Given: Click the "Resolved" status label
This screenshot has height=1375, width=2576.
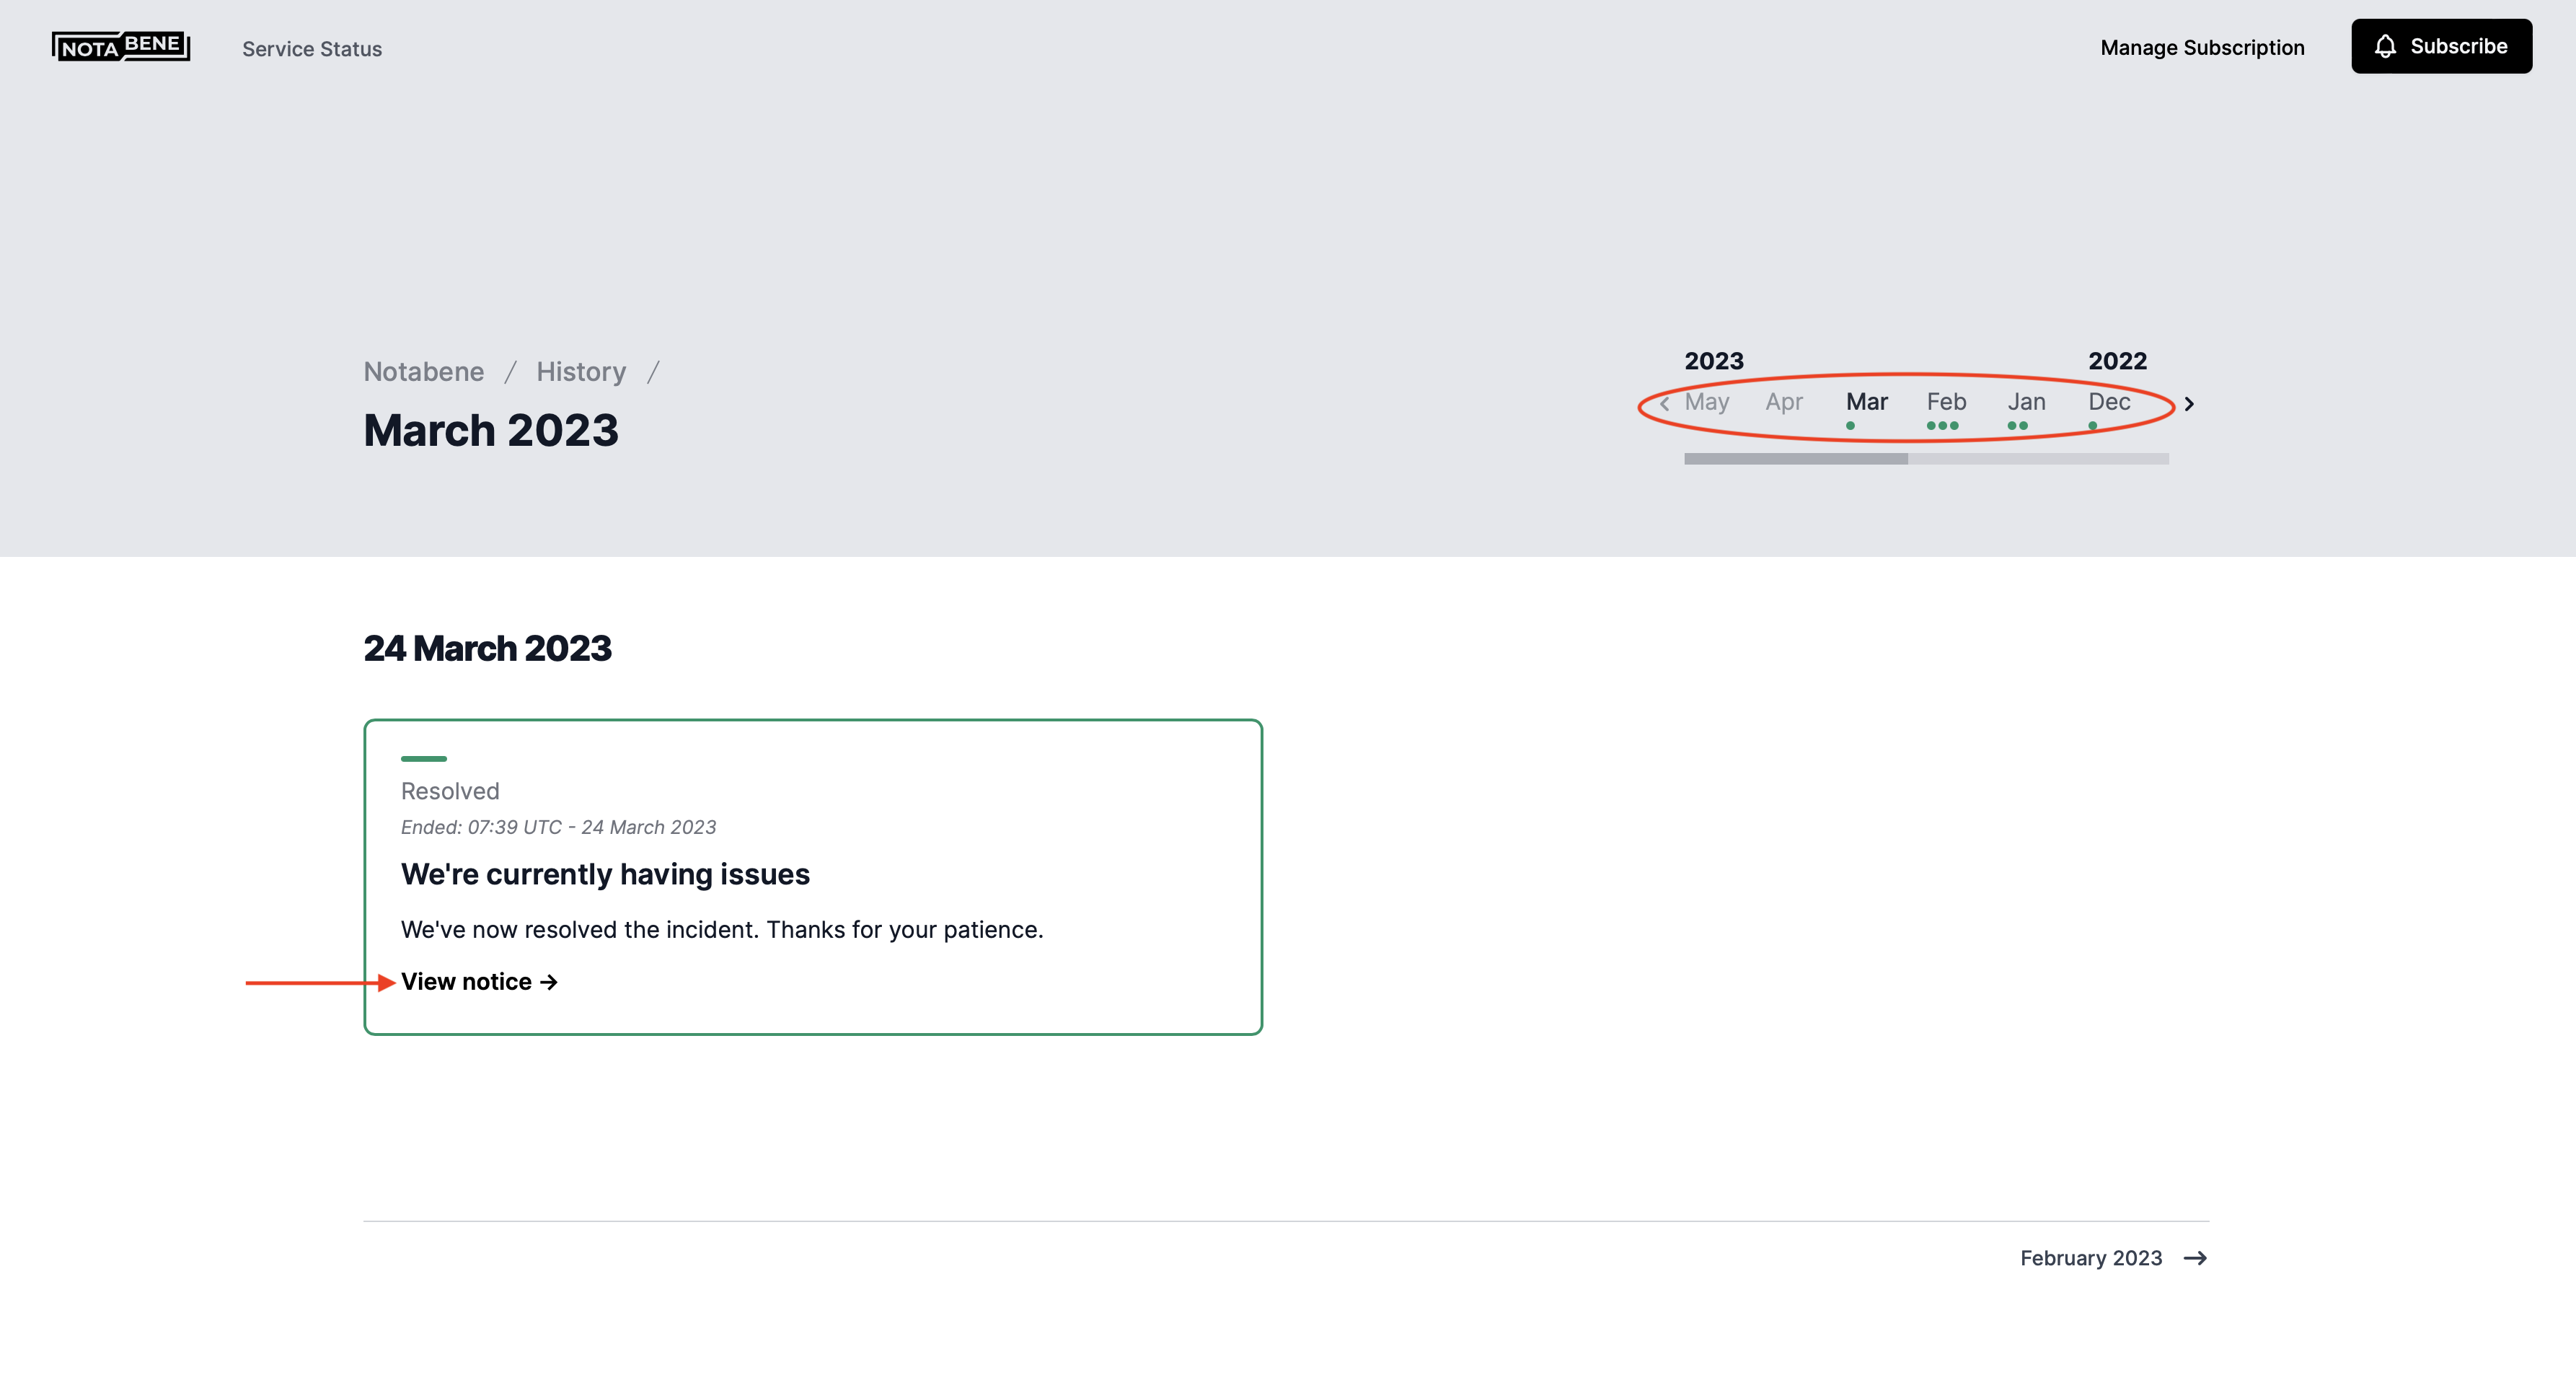Looking at the screenshot, I should click(450, 791).
